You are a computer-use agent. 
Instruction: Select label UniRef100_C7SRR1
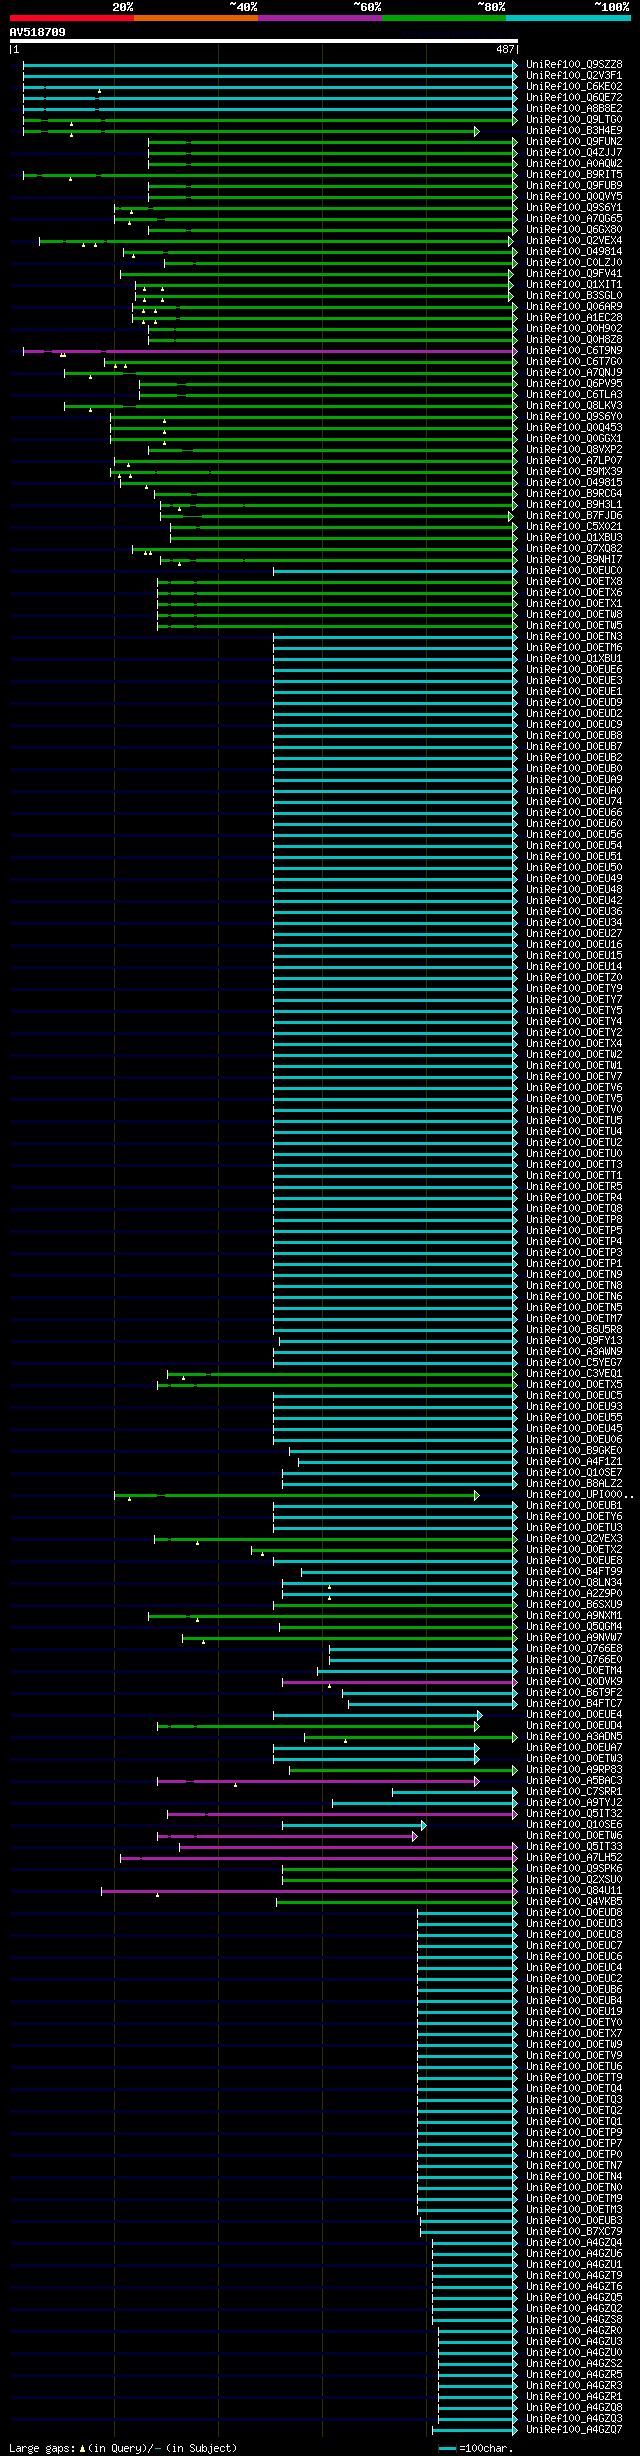coord(574,1792)
